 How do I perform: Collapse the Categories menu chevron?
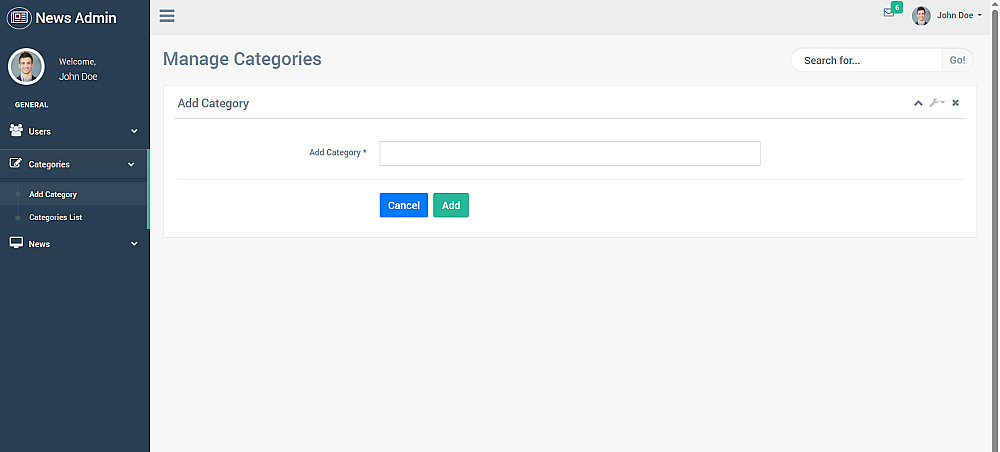click(x=131, y=164)
